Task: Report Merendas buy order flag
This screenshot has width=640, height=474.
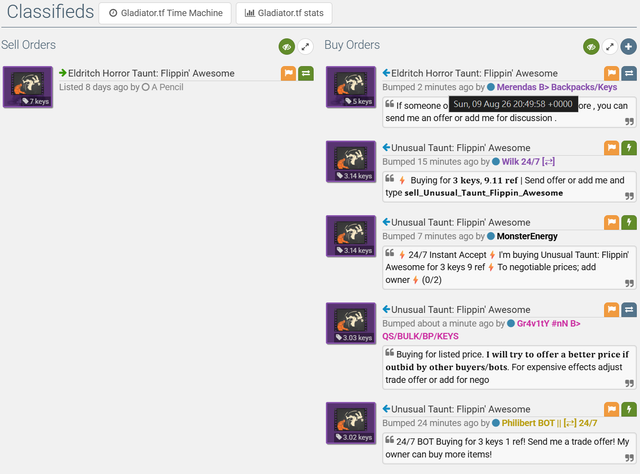Action: (x=611, y=73)
